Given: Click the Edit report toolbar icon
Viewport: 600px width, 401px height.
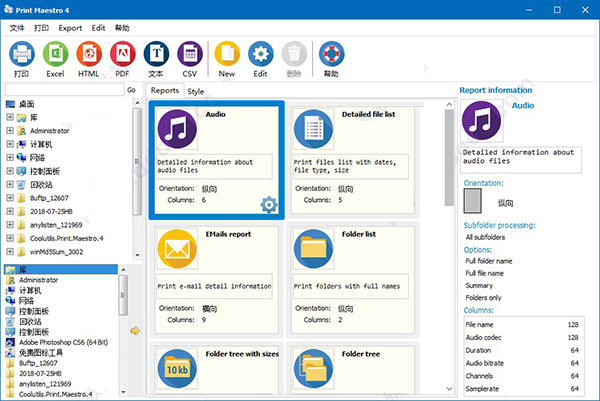Looking at the screenshot, I should 261,54.
